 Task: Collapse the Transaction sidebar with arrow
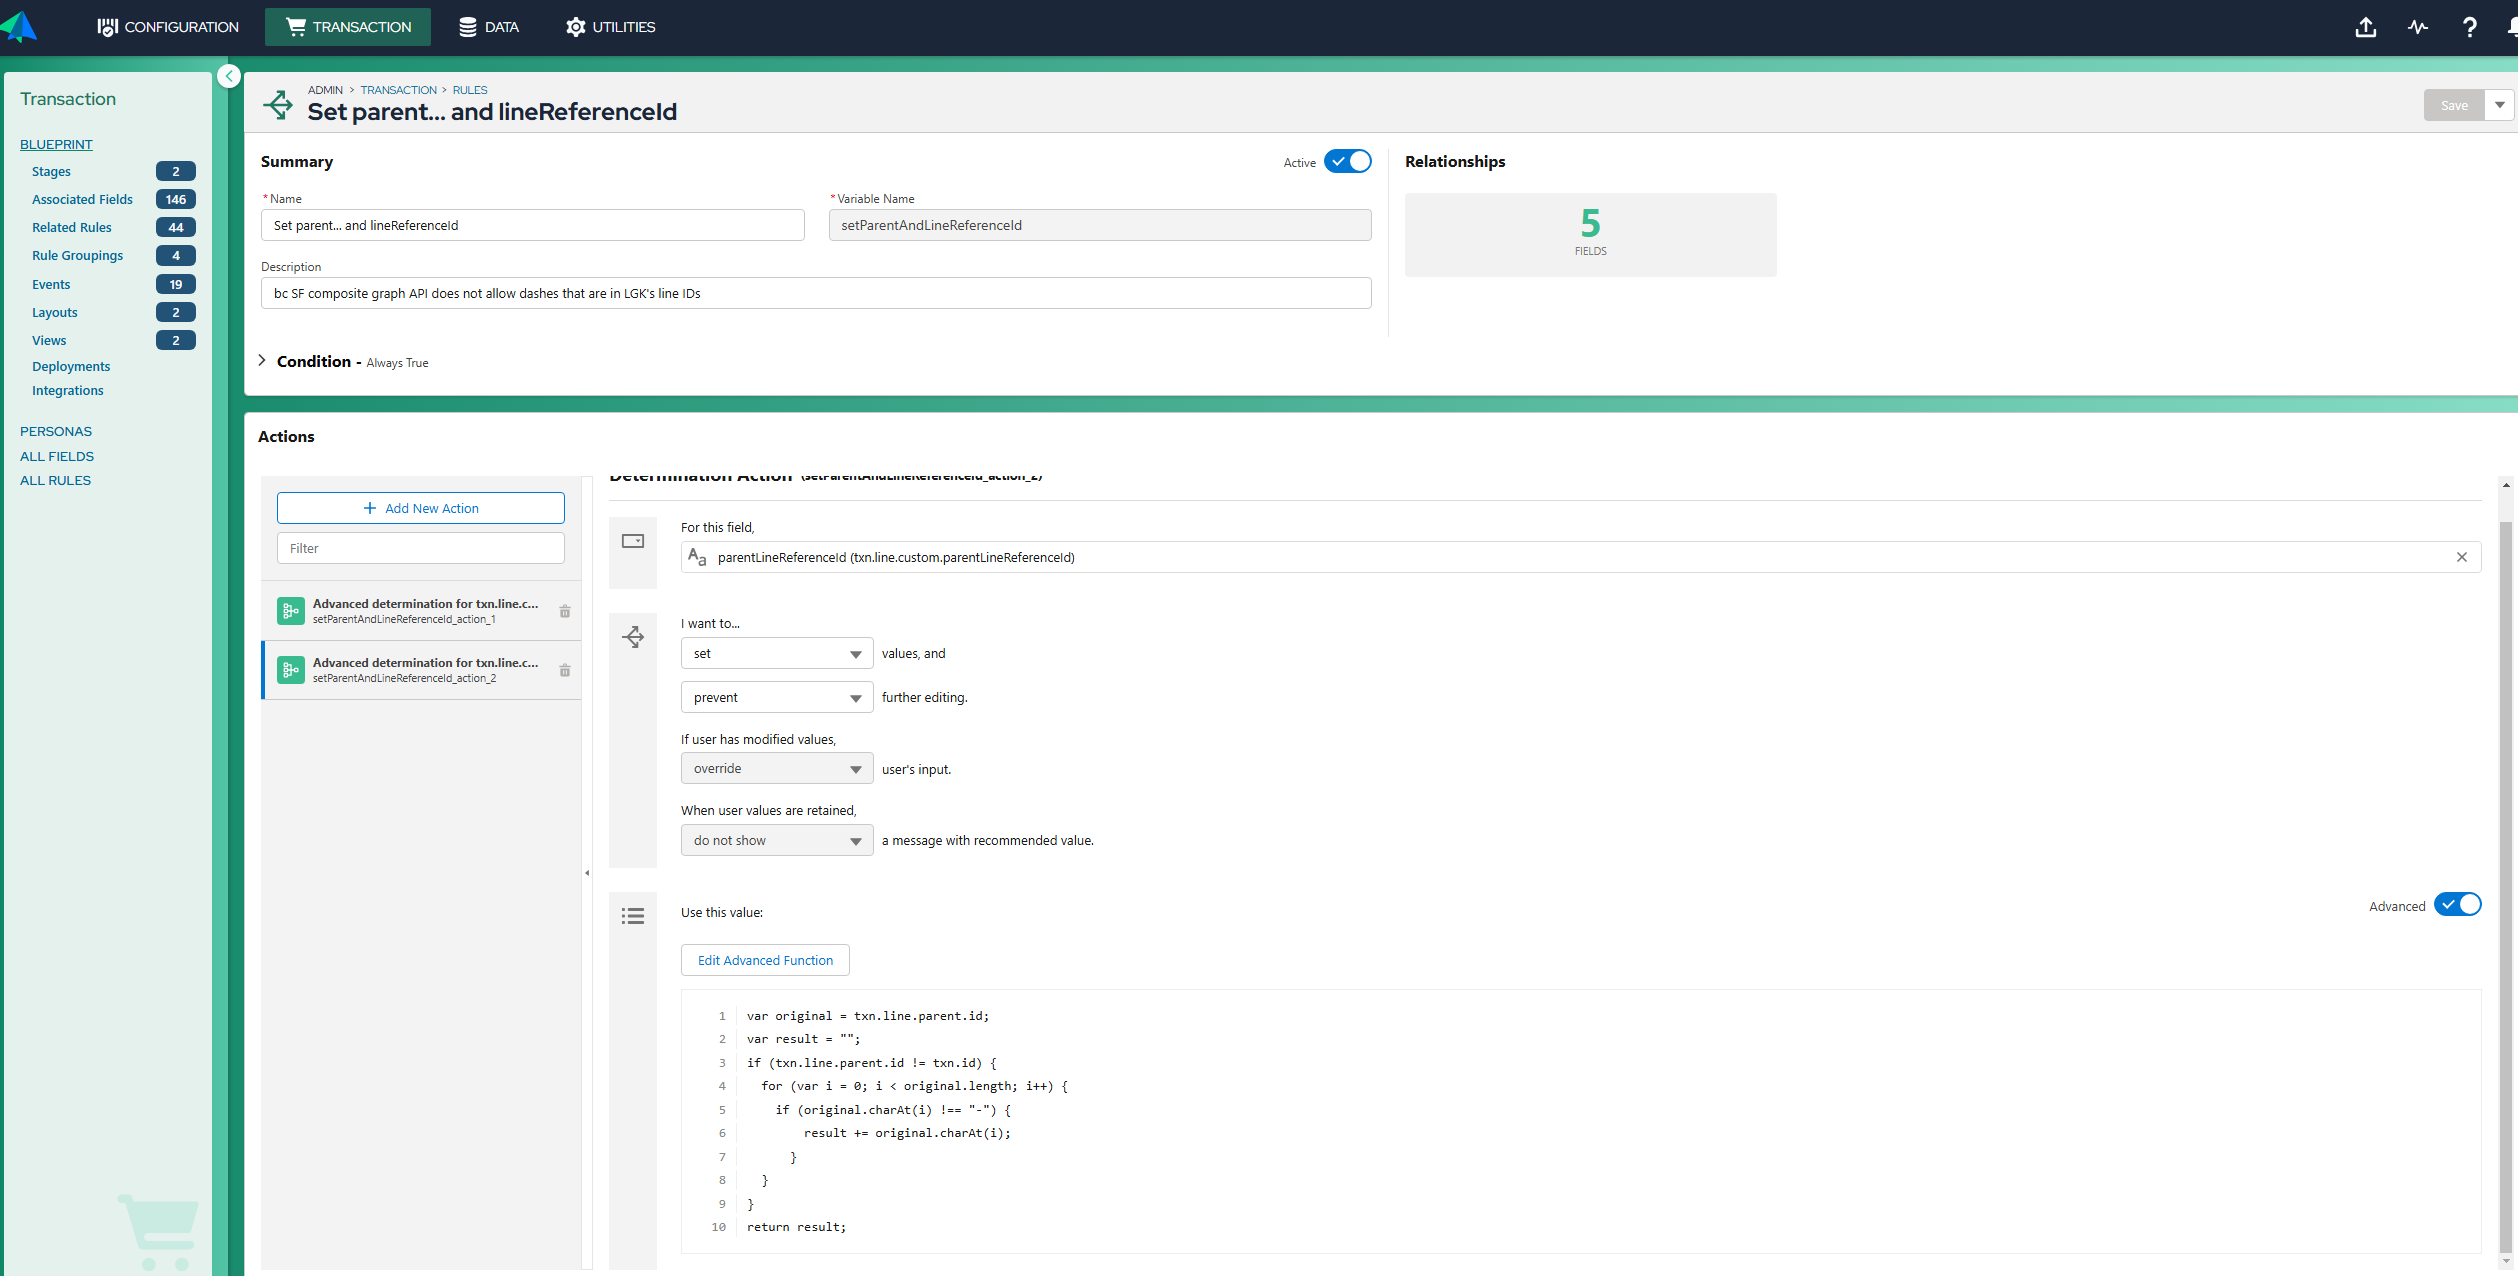click(x=229, y=76)
